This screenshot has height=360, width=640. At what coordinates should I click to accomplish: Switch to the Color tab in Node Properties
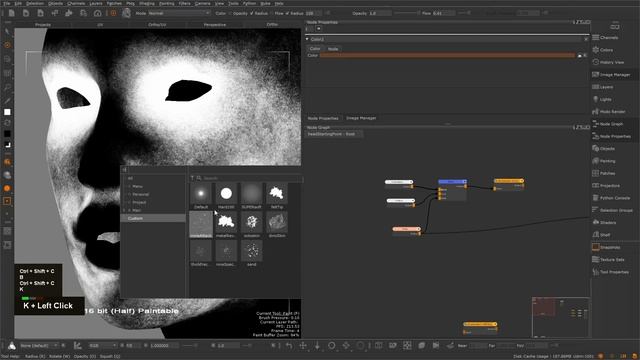tap(315, 49)
